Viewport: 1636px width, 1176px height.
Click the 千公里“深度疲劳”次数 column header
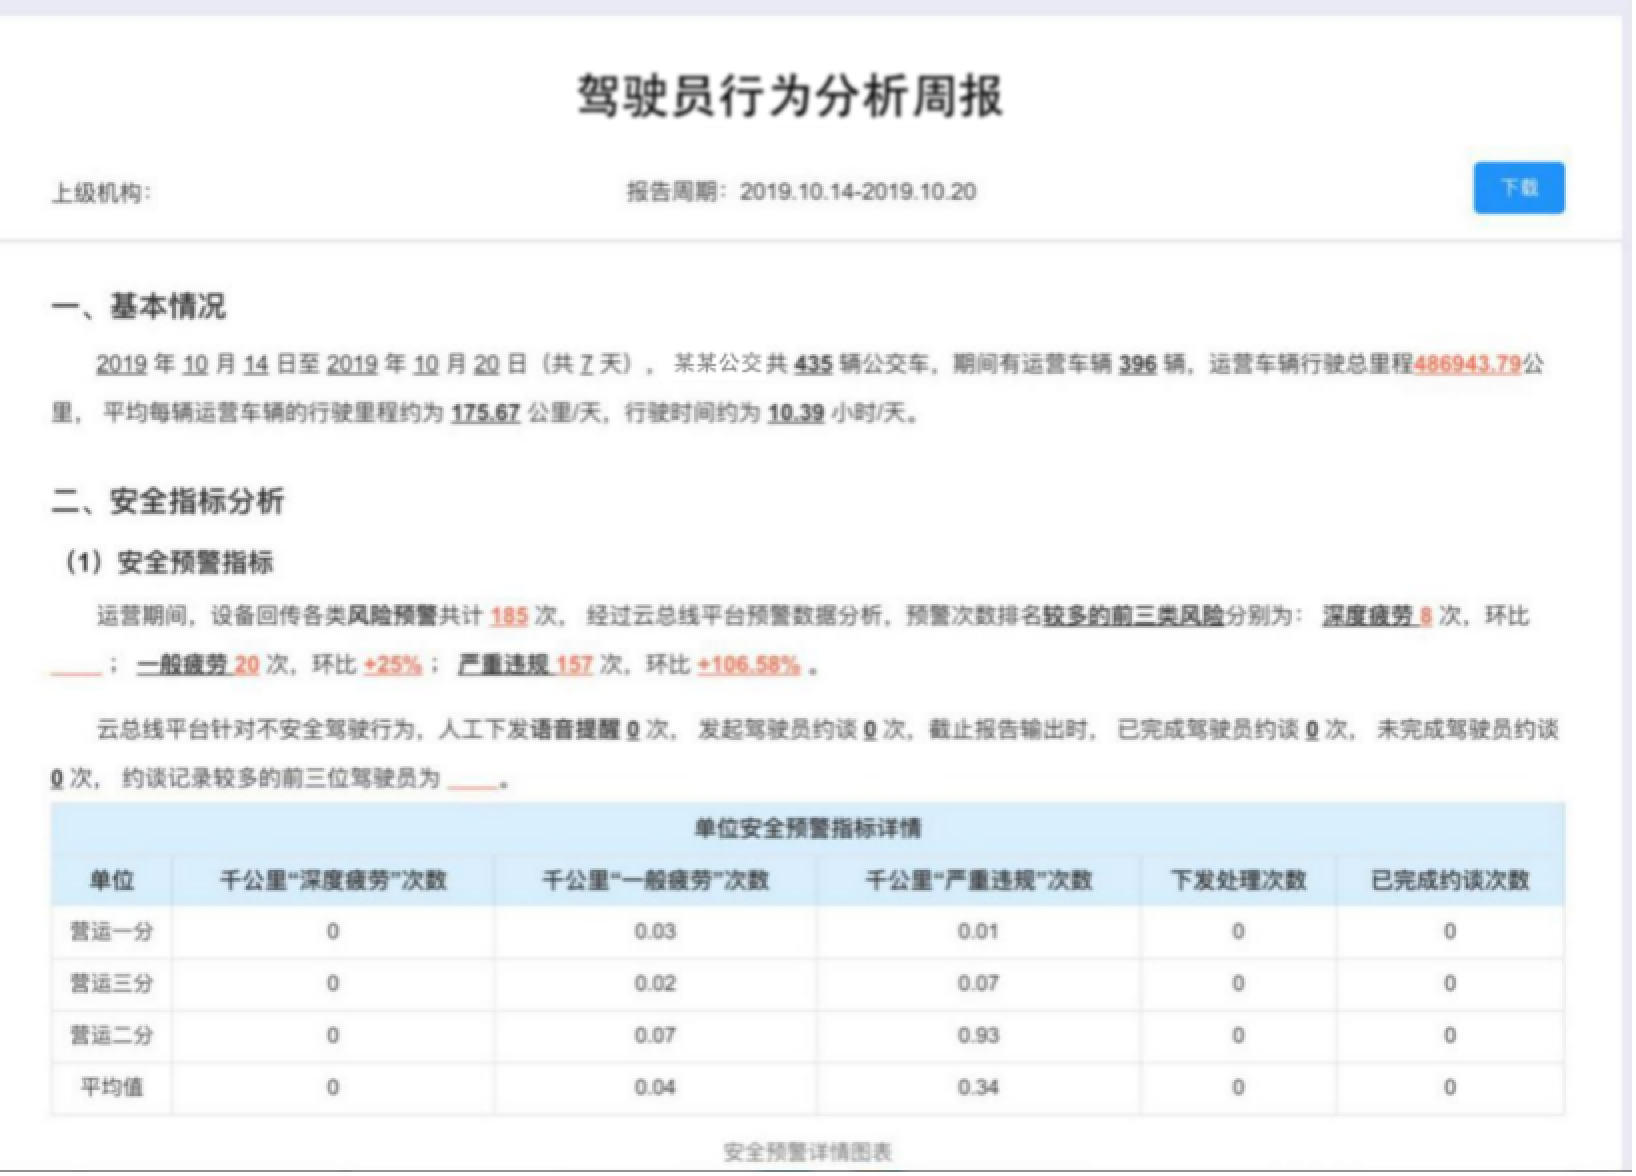coord(333,880)
